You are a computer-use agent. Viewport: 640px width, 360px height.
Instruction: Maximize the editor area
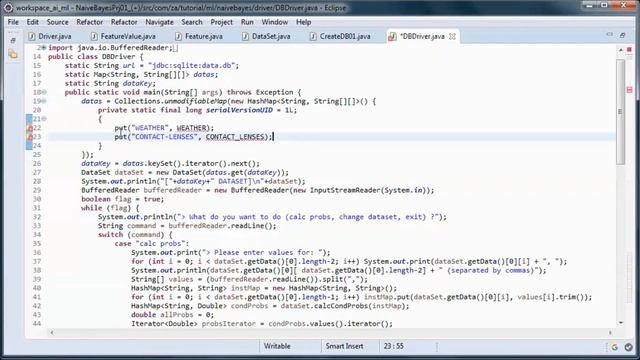point(622,35)
